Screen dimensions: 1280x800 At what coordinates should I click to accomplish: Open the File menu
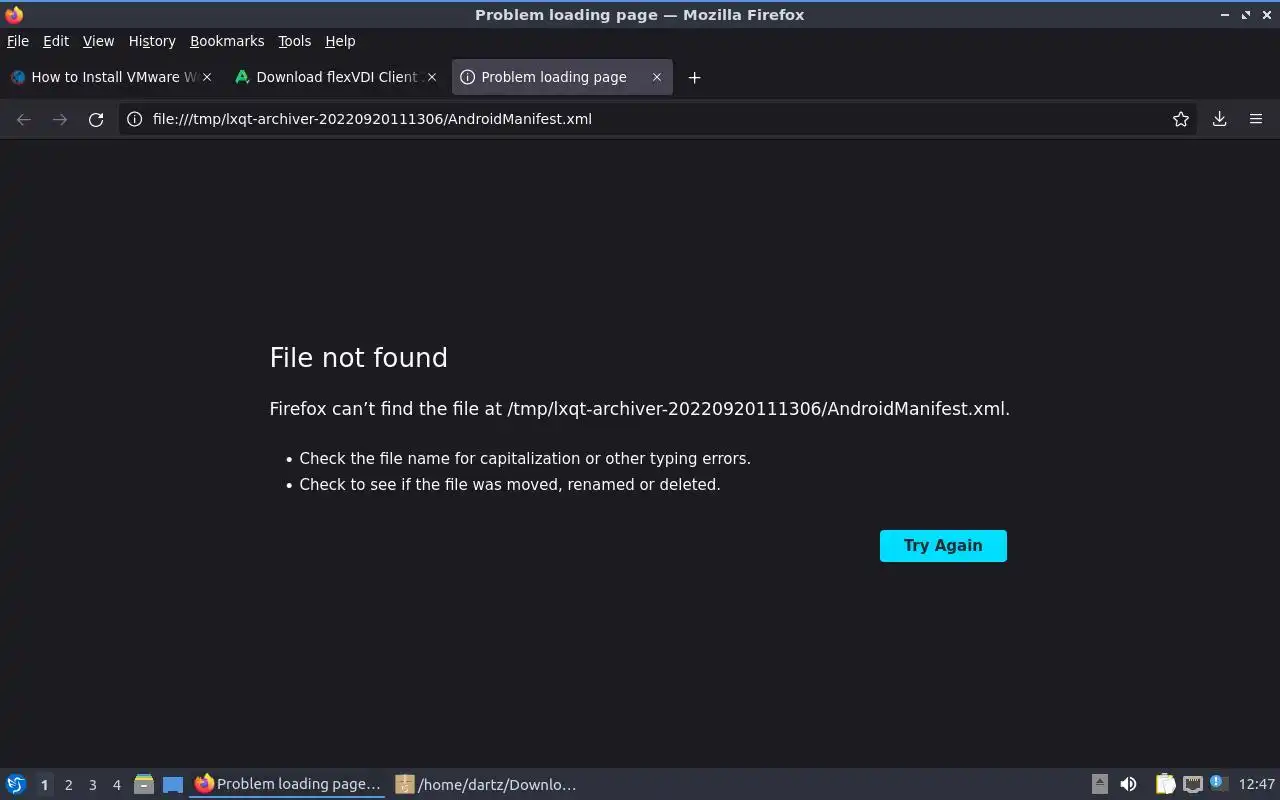[18, 41]
